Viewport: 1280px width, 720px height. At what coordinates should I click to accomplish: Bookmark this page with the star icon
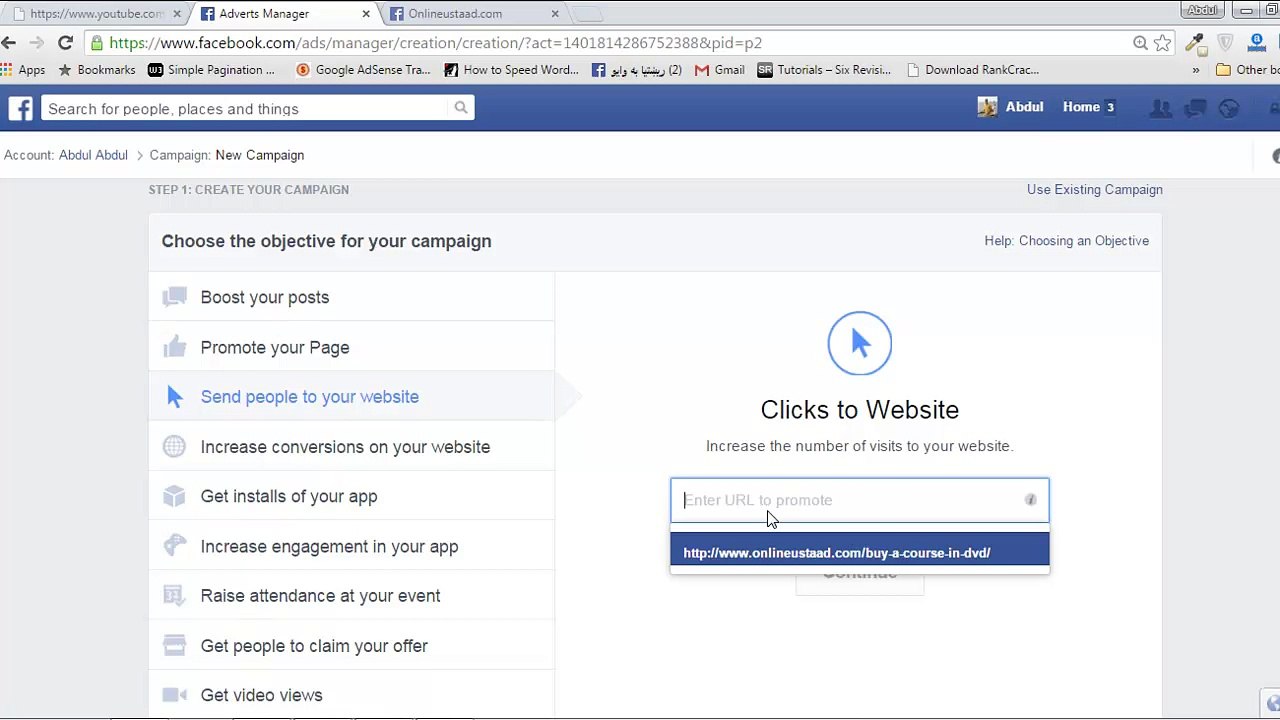(x=1162, y=43)
